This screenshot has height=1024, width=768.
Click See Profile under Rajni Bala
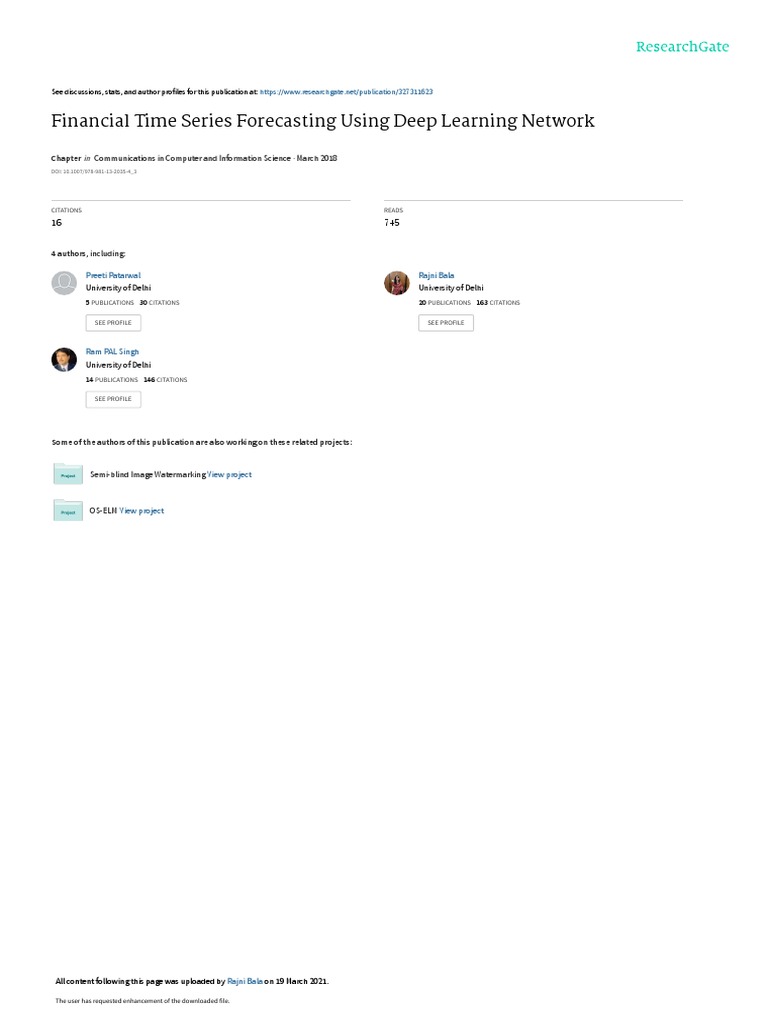[x=446, y=323]
